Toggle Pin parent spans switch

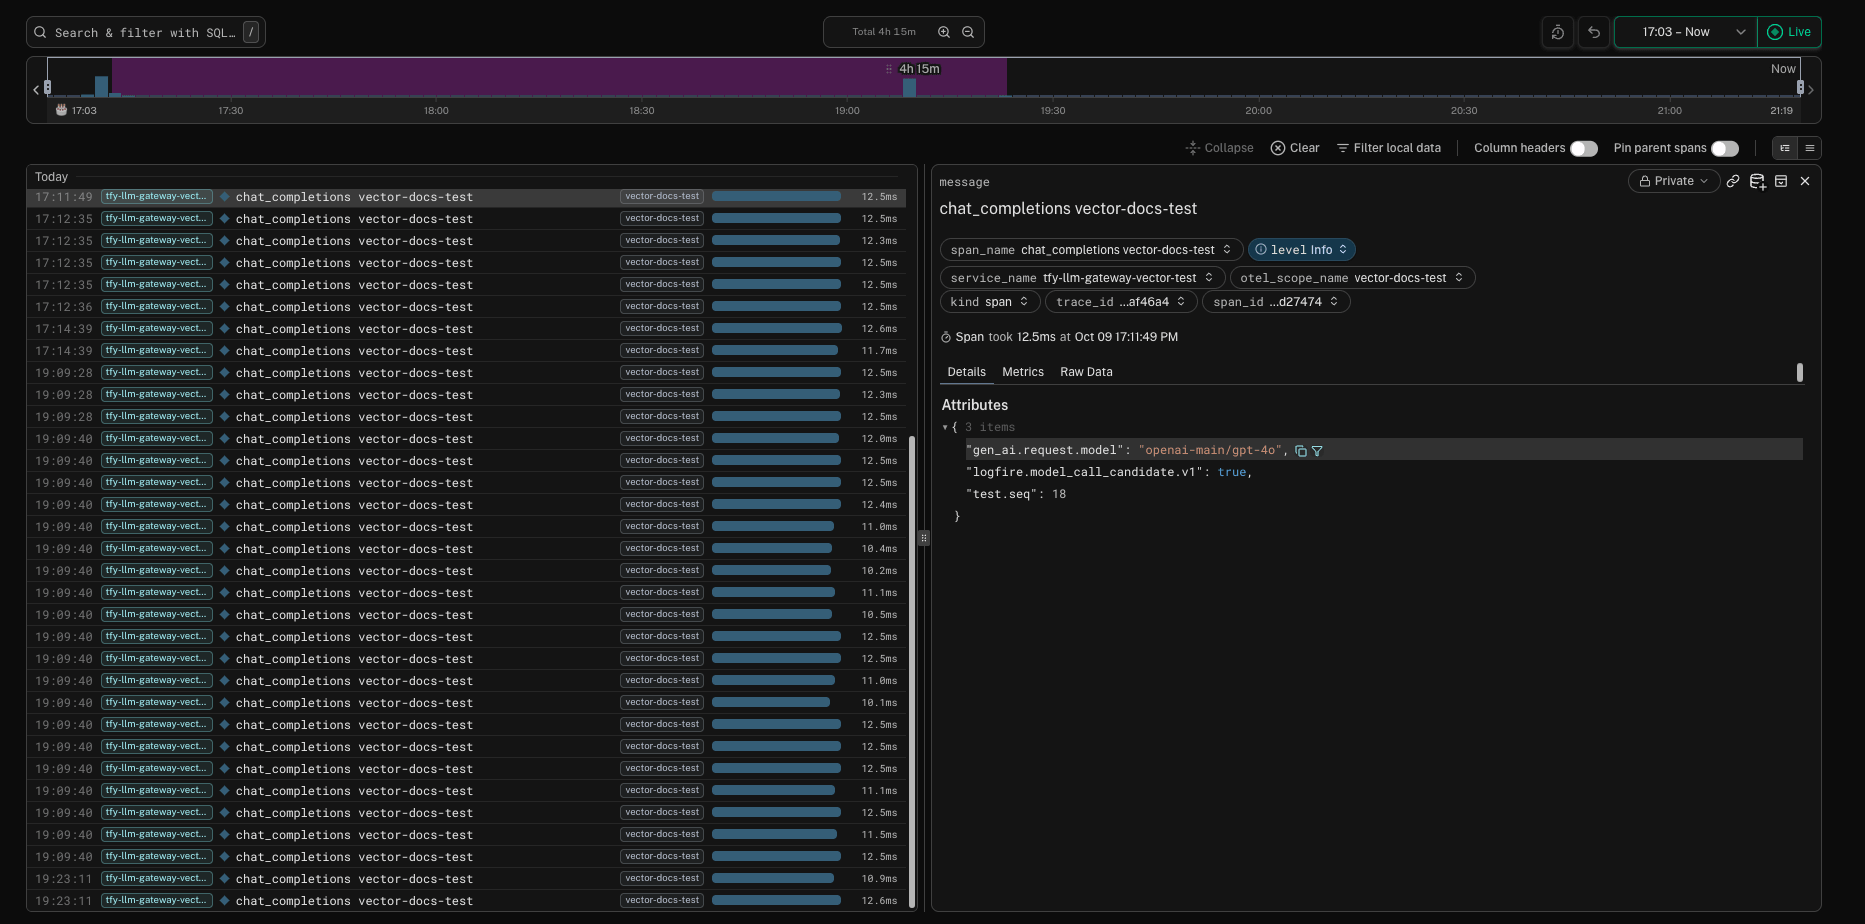click(1725, 148)
